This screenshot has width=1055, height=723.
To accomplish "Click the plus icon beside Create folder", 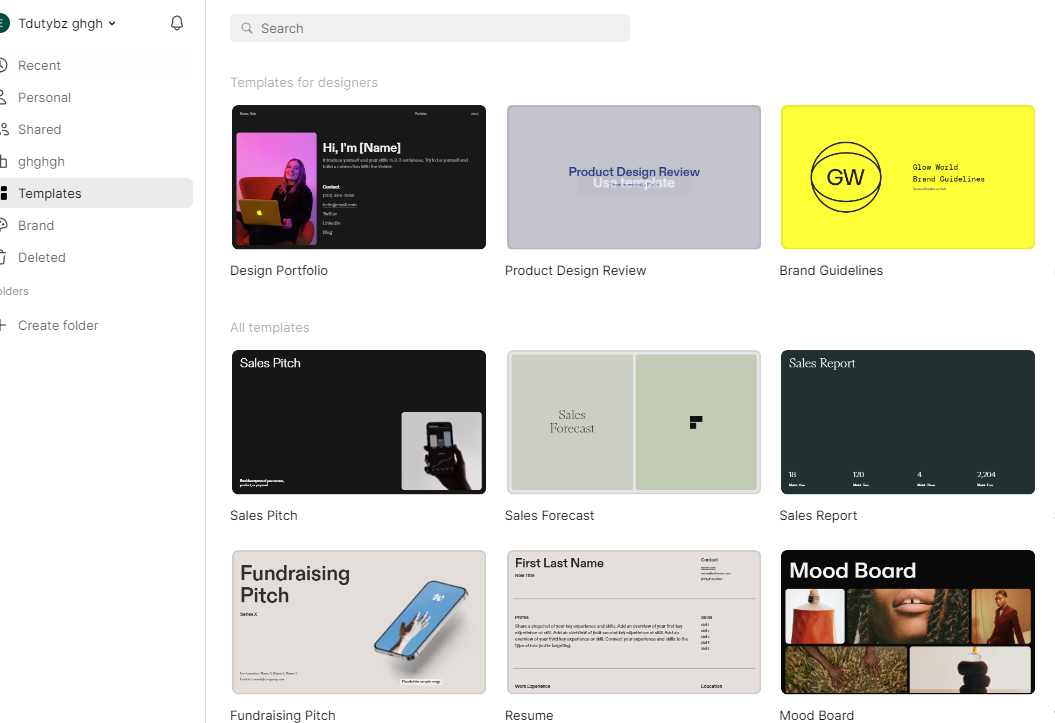I will [3, 325].
